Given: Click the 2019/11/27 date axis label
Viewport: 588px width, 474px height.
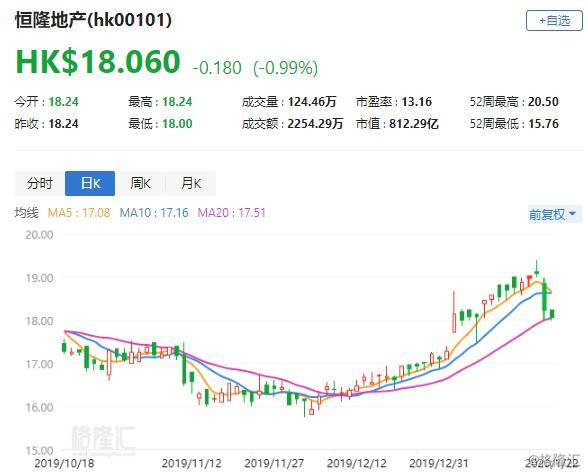Looking at the screenshot, I should 274,463.
